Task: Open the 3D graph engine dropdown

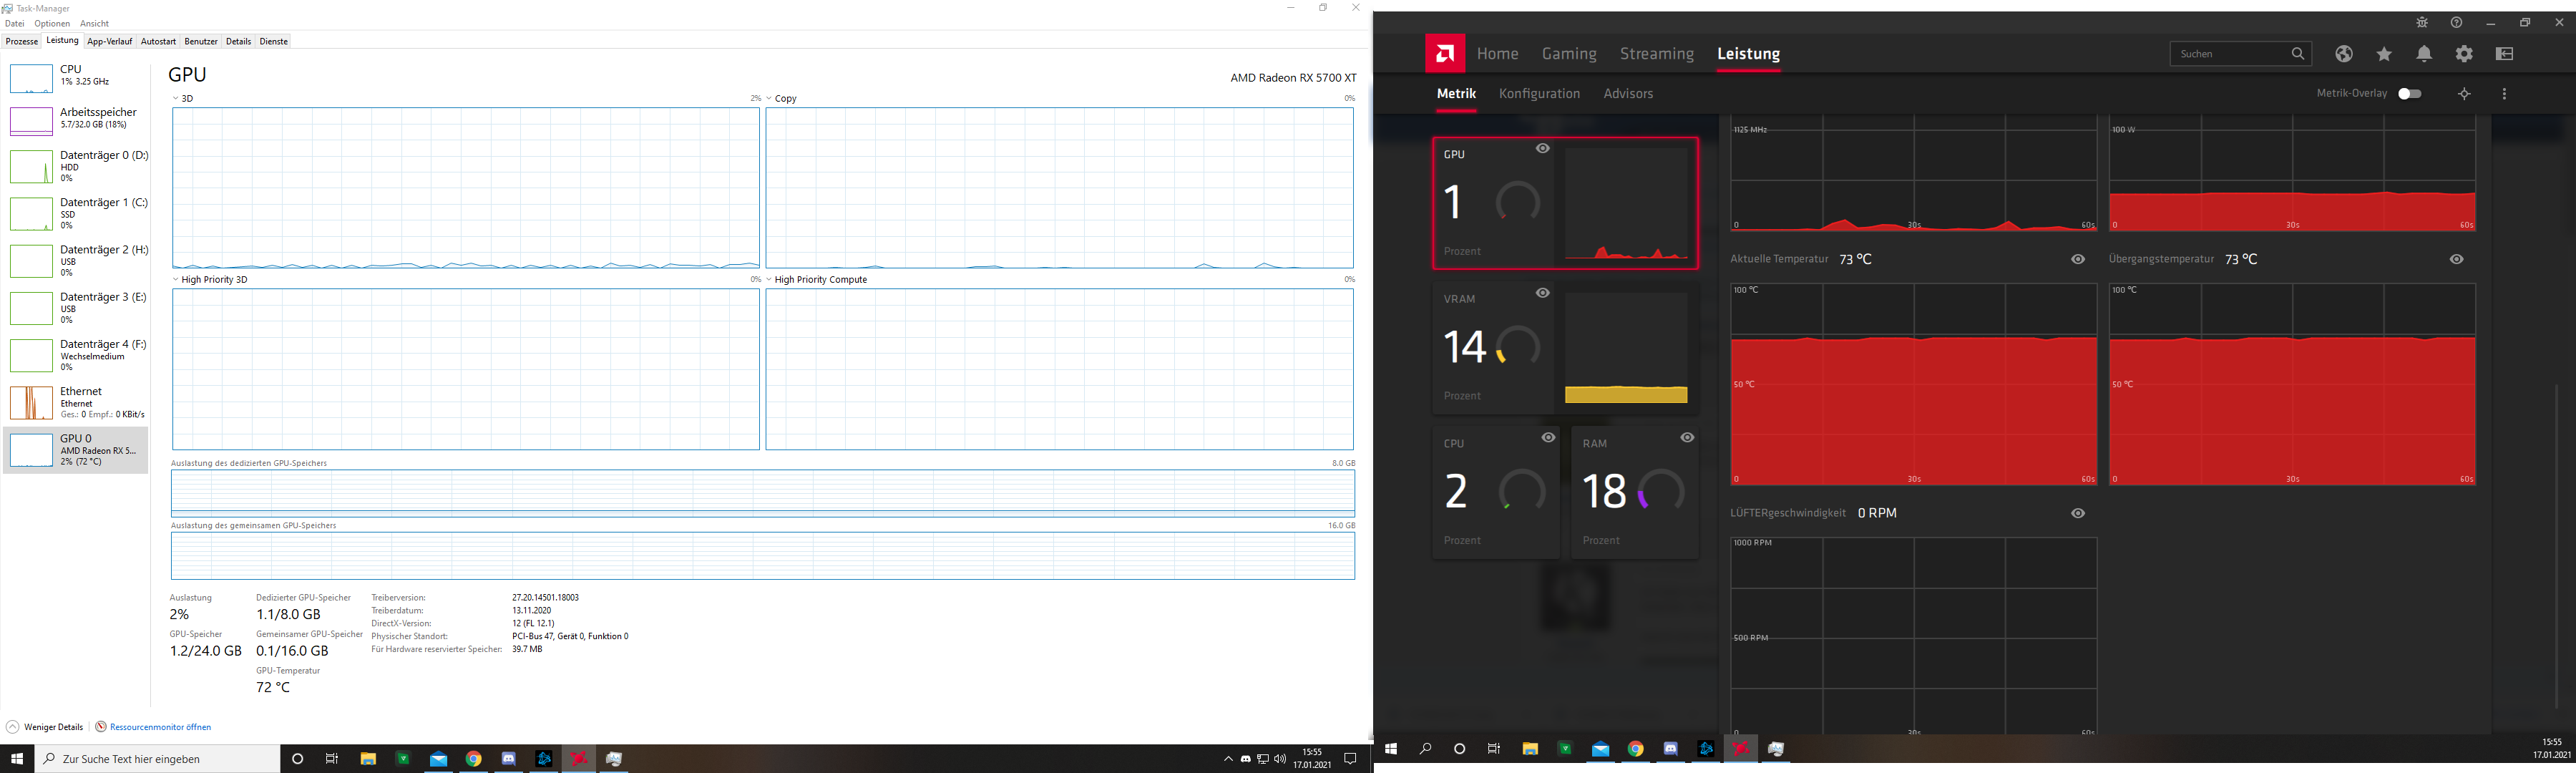Action: [176, 99]
